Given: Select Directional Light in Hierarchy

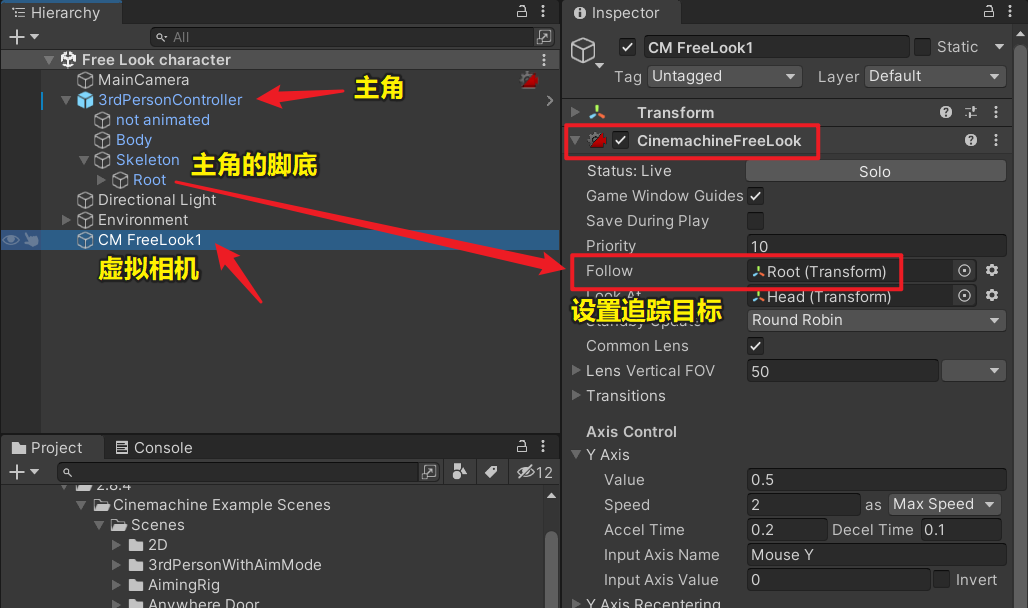Looking at the screenshot, I should (x=157, y=200).
